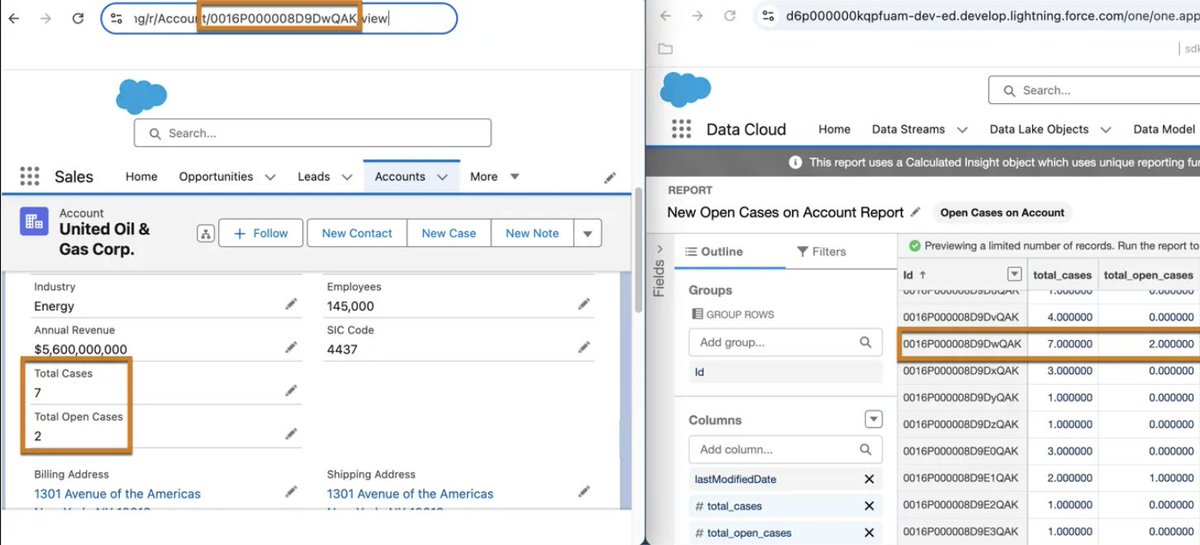1200x545 pixels.
Task: Expand the Fields side panel
Action: (658, 250)
